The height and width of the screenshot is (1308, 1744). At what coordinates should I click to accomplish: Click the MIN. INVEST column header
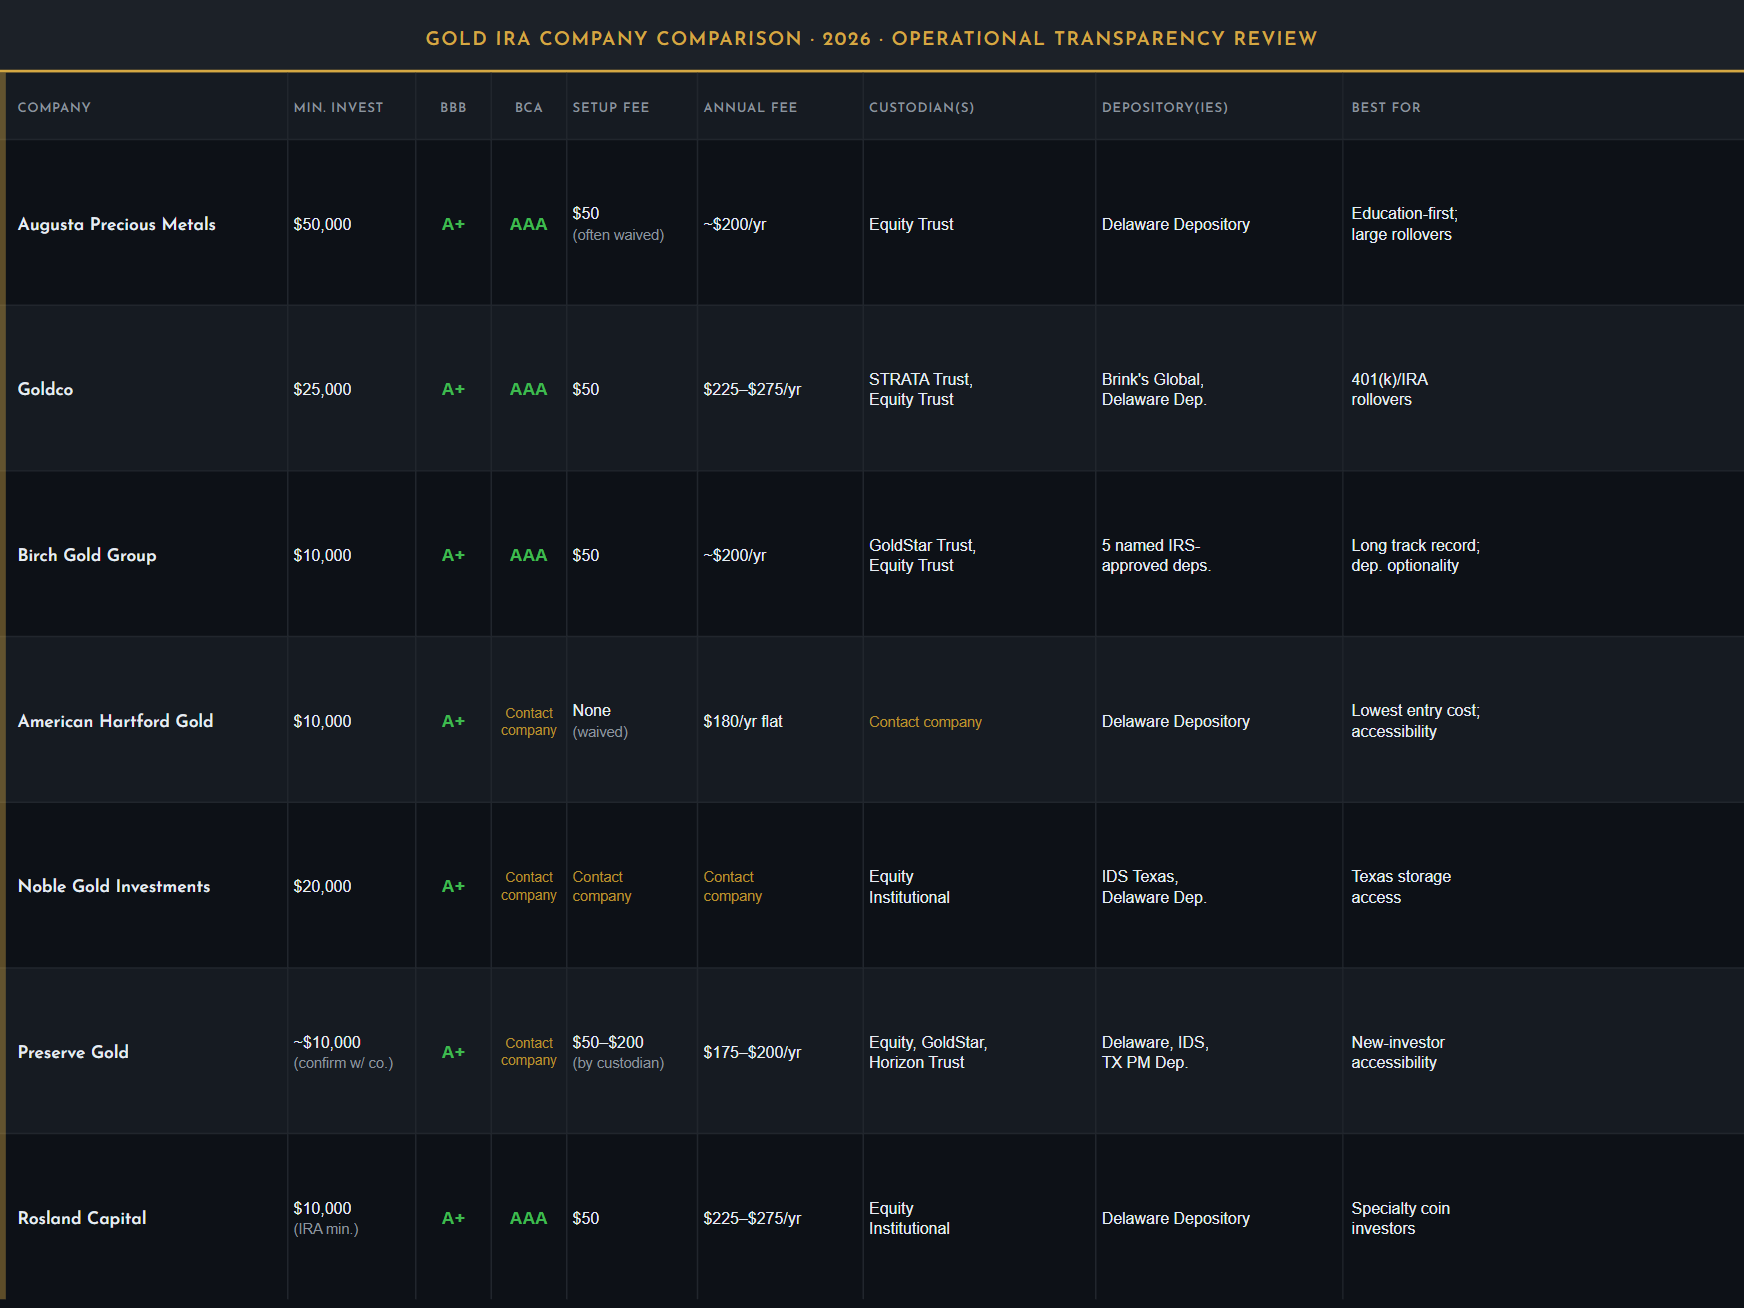click(338, 107)
